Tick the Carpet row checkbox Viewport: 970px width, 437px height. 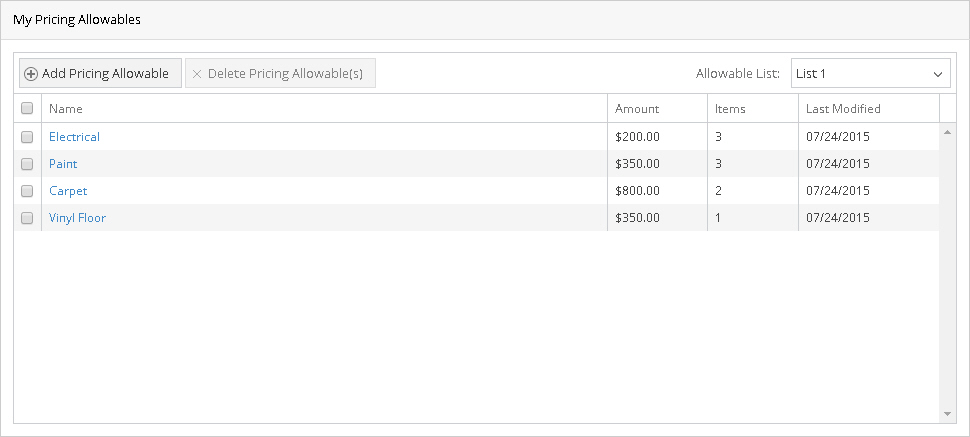[27, 191]
